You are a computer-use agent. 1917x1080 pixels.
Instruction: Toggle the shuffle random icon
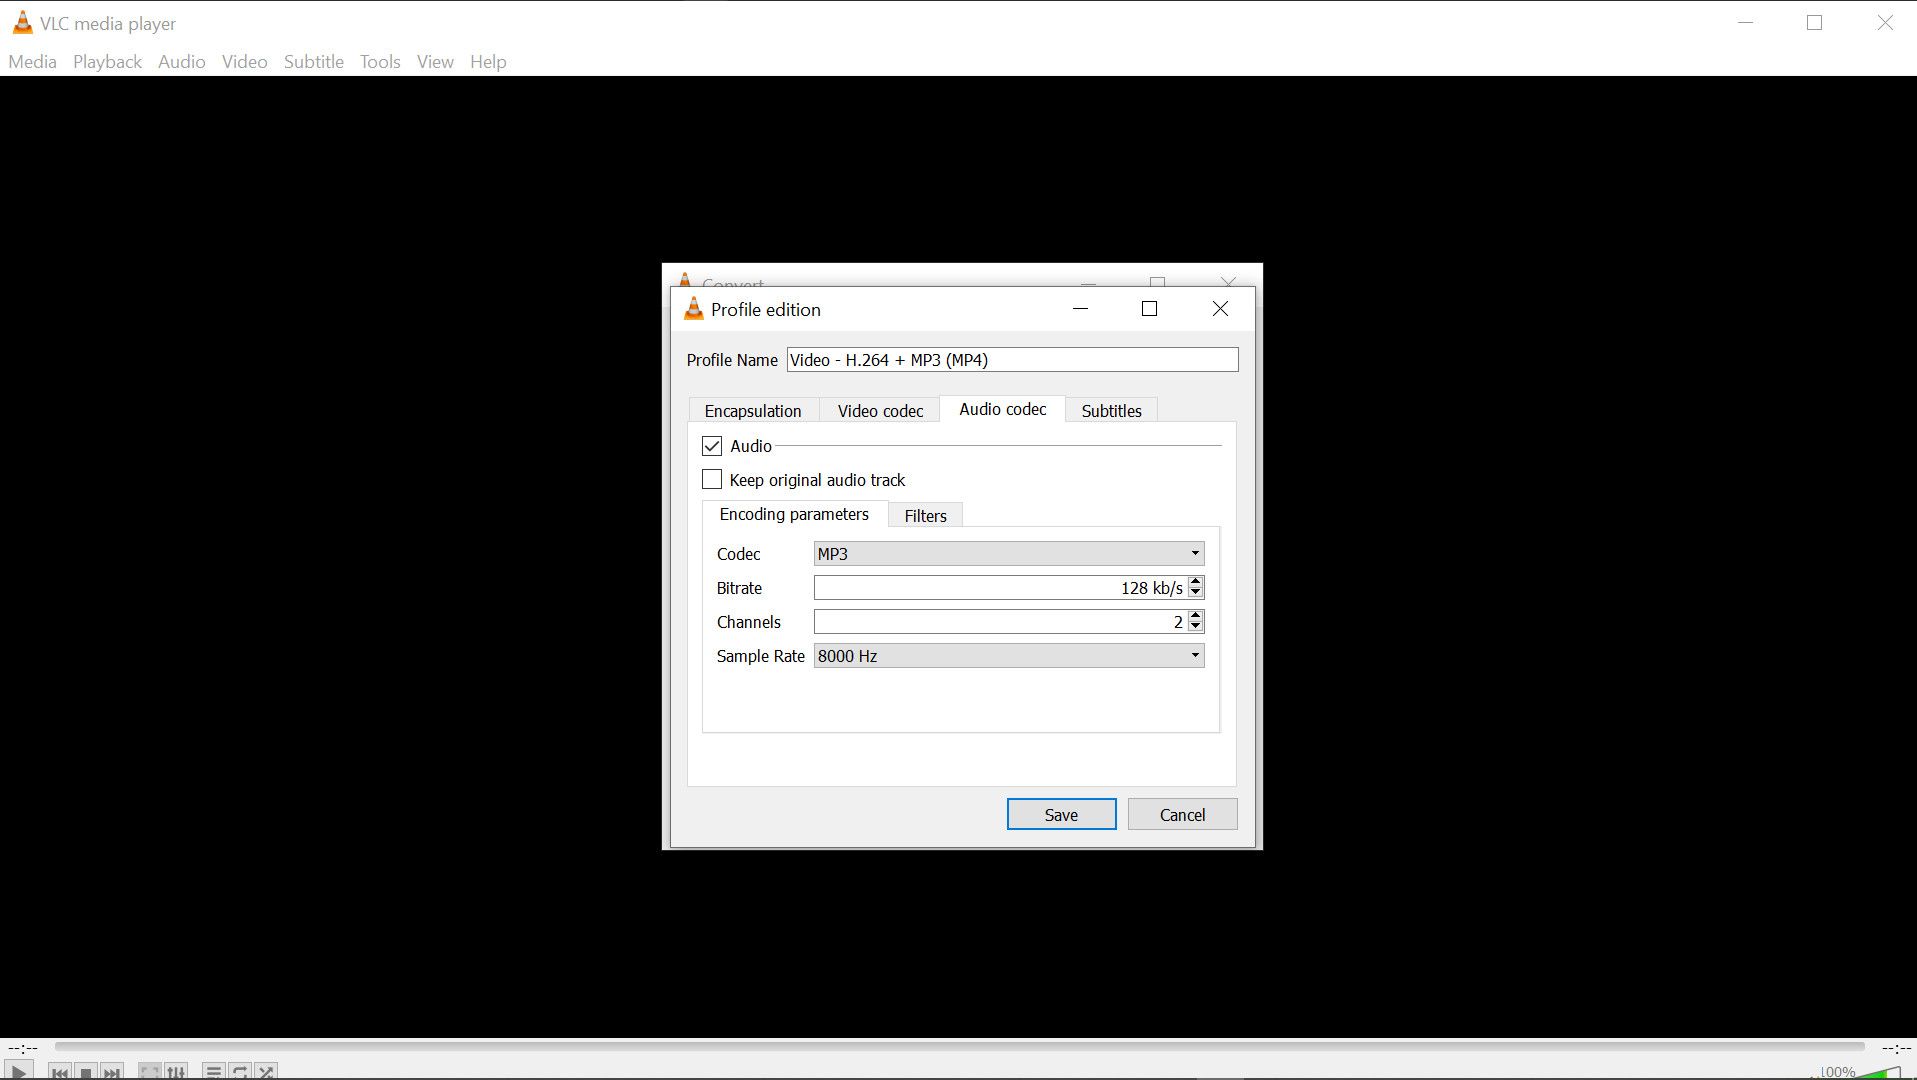(266, 1071)
